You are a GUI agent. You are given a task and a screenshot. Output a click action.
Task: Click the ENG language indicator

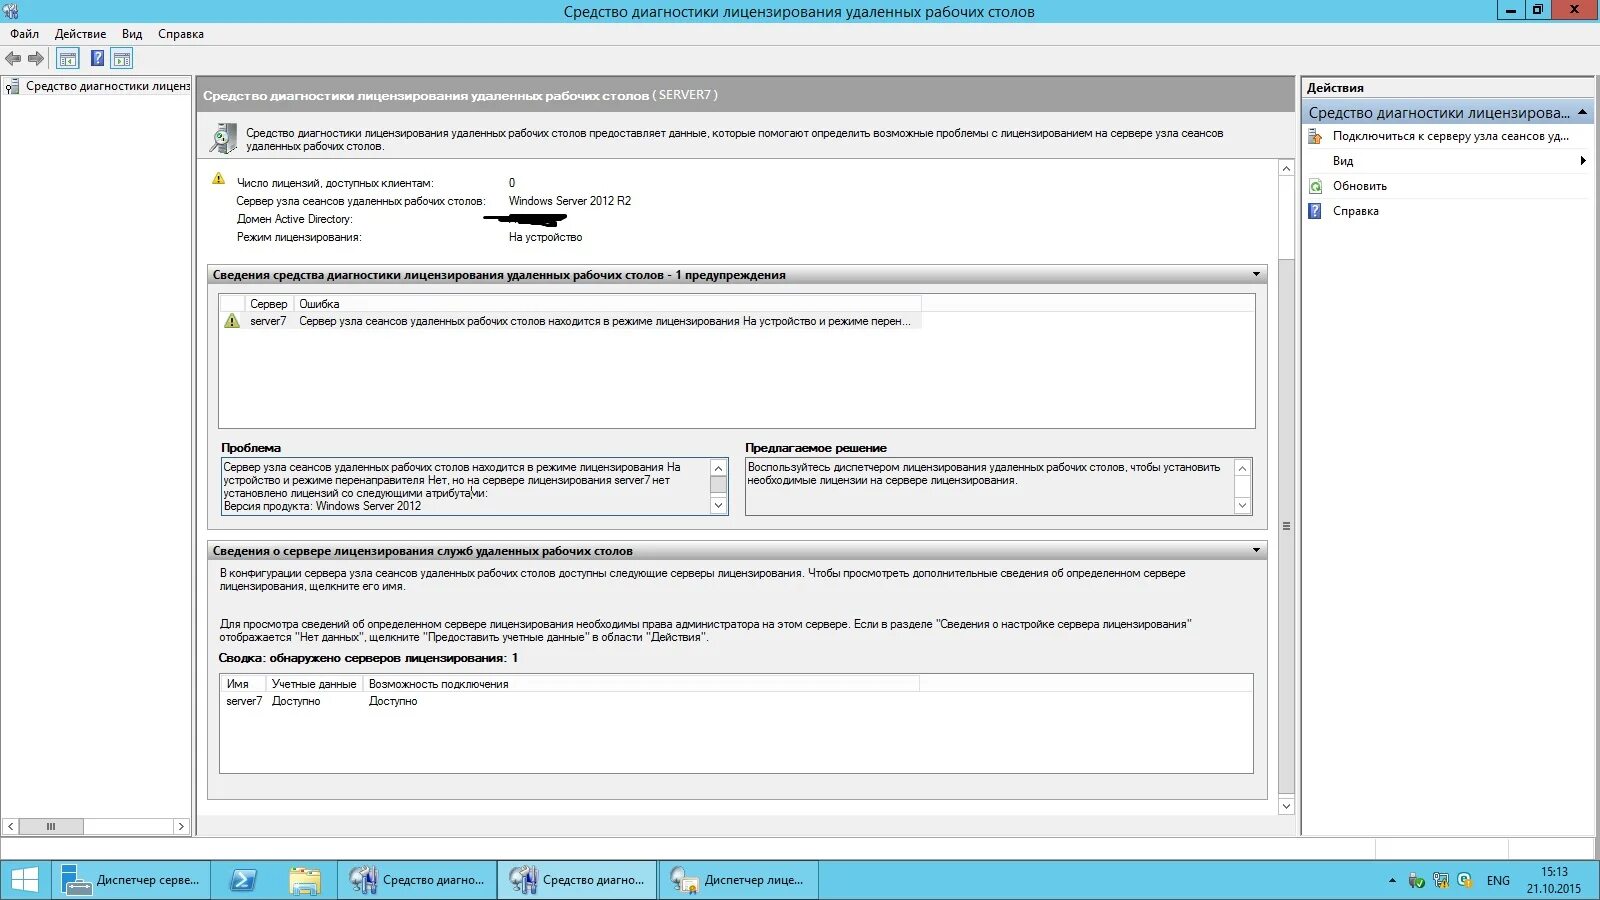click(x=1498, y=881)
